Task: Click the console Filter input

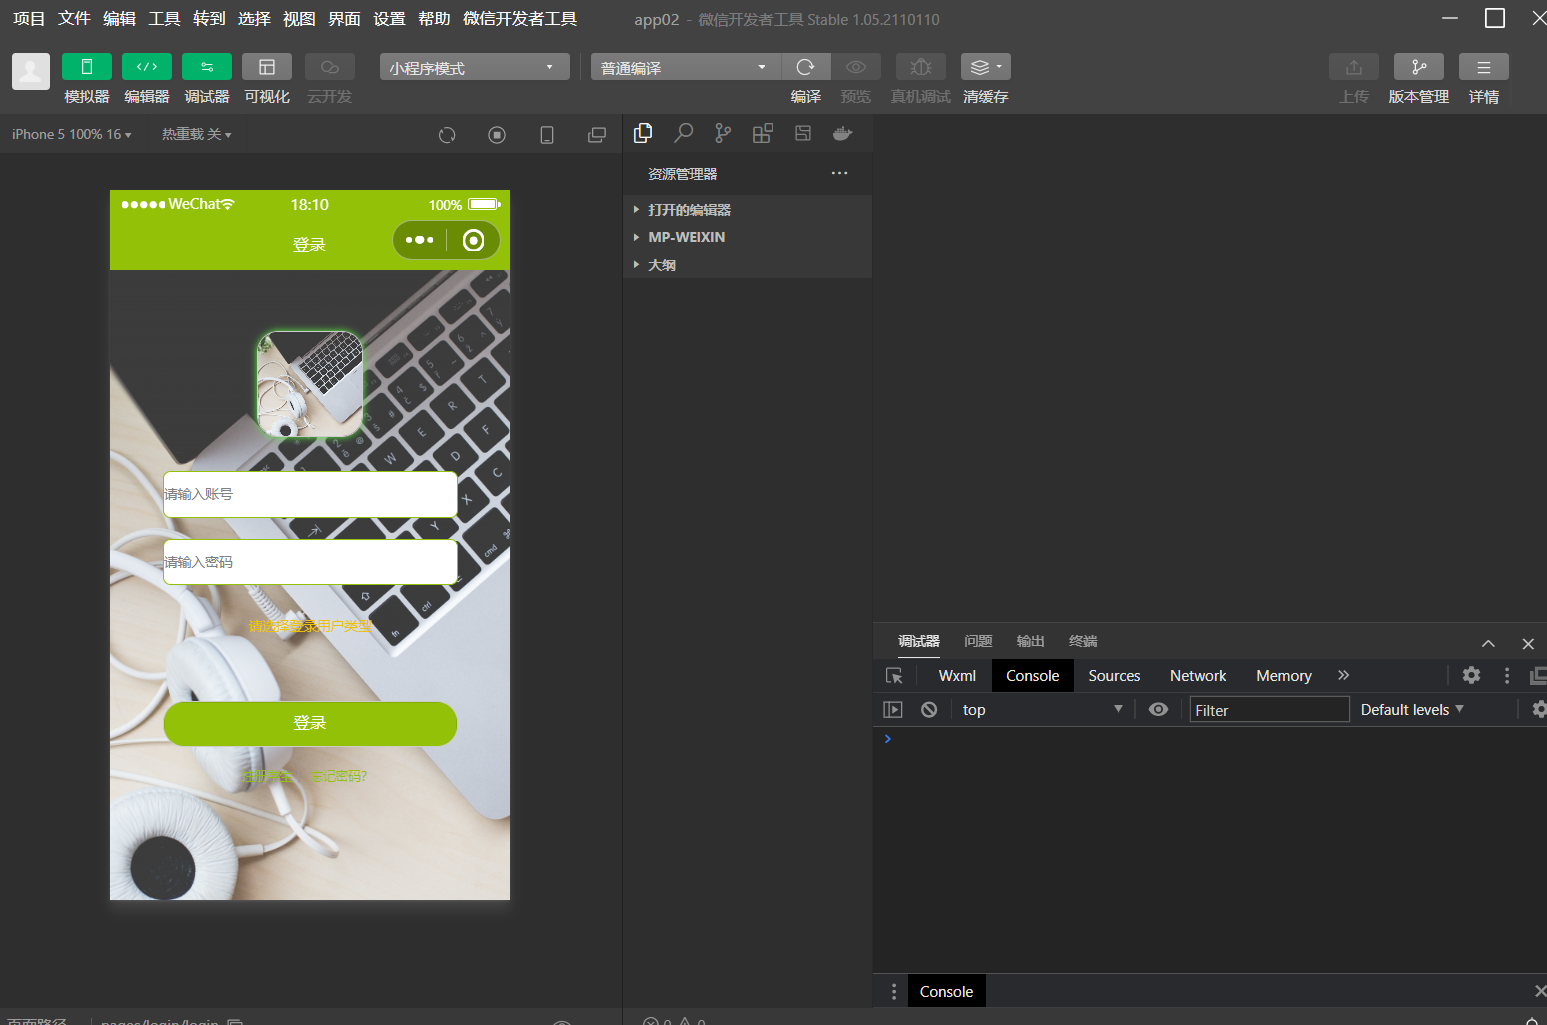Action: point(1269,710)
